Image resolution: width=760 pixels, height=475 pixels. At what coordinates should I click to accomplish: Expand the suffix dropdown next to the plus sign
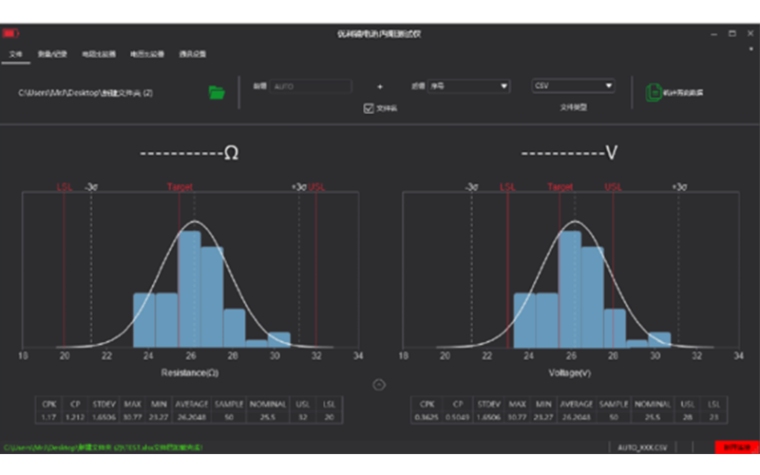tap(468, 86)
